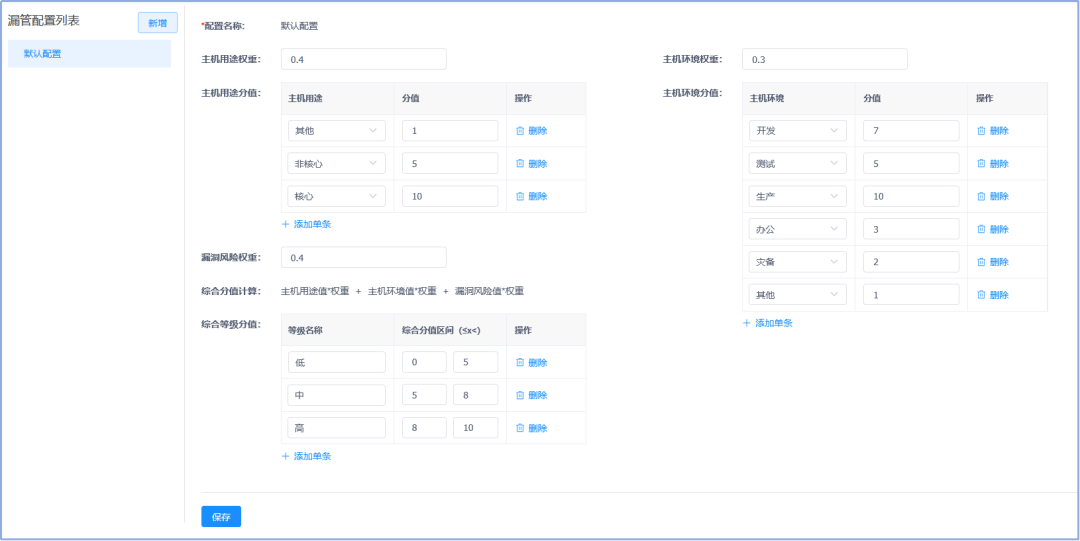This screenshot has width=1080, height=541.
Task: Click the 漏管配置列表 heading
Action: tap(43, 21)
